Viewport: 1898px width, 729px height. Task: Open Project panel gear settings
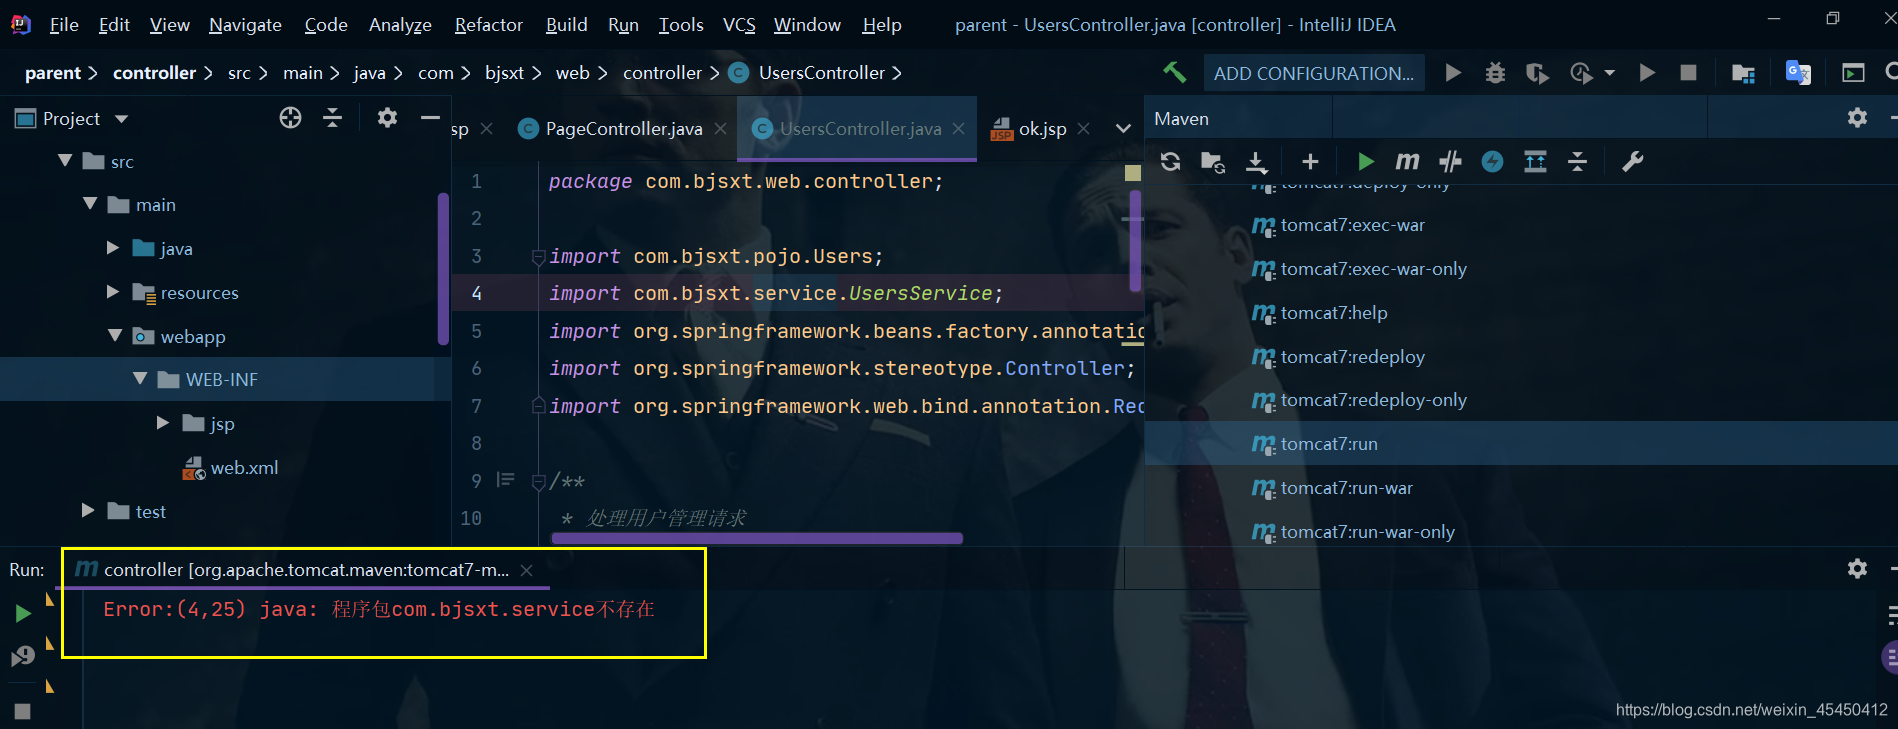387,118
